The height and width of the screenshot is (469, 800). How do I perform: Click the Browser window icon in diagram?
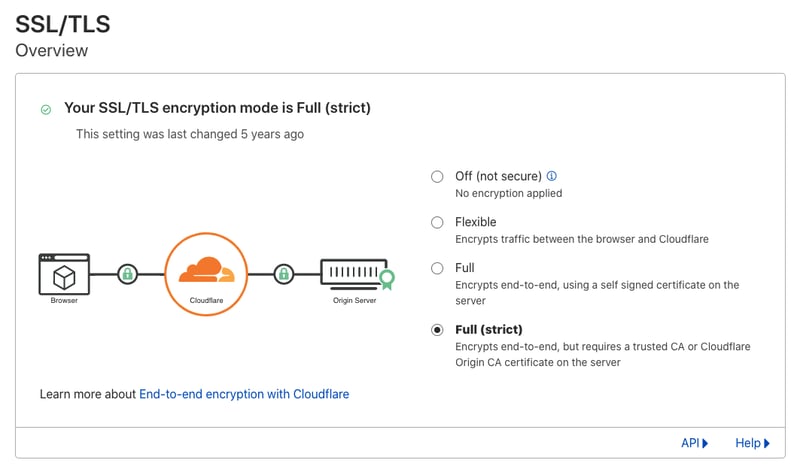pos(64,273)
